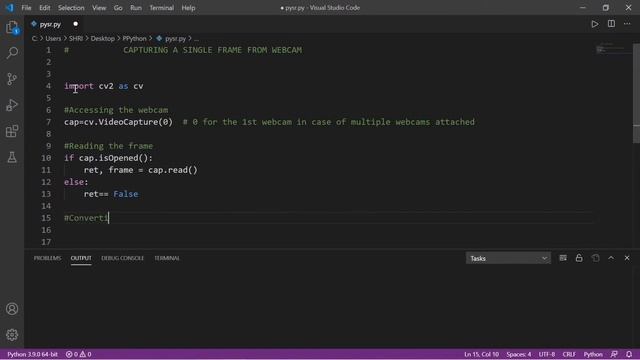Switch to the PROBLEMS tab

47,258
